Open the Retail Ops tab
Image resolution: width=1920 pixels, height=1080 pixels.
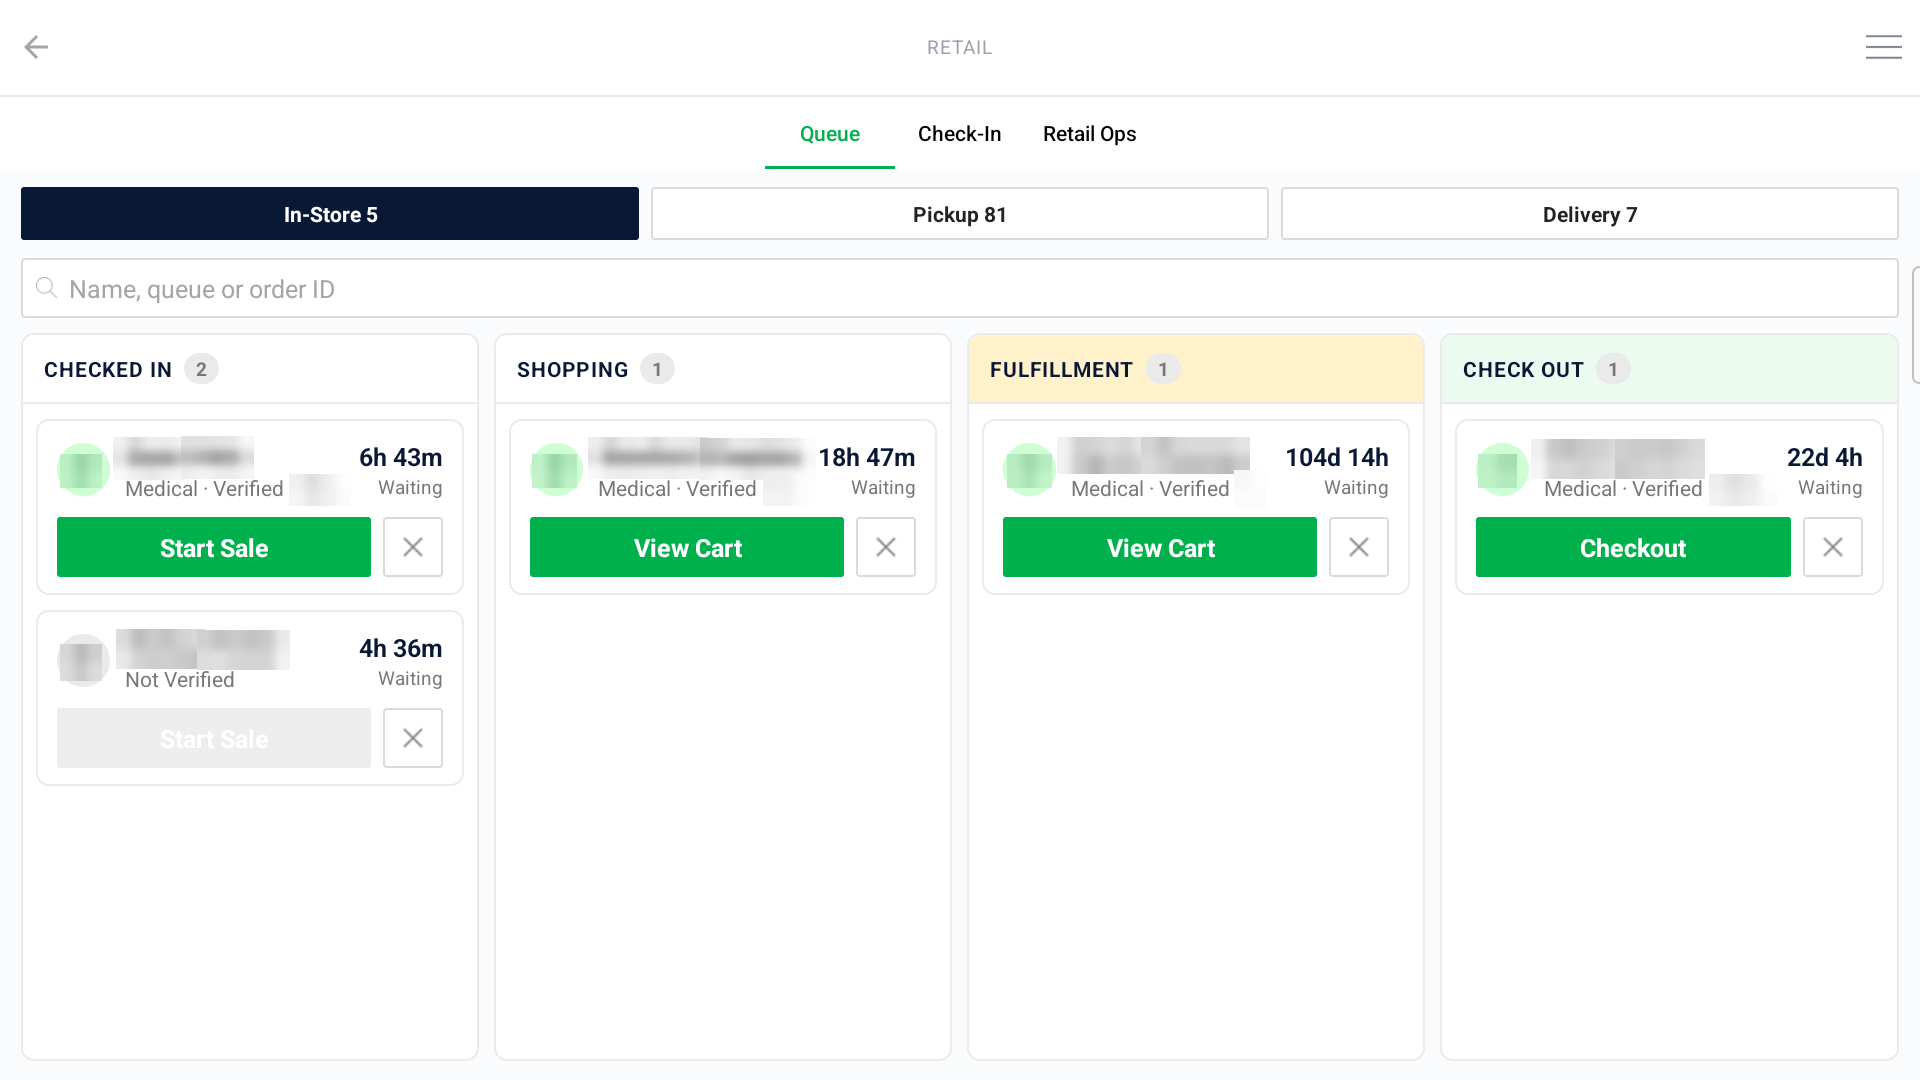(1090, 134)
